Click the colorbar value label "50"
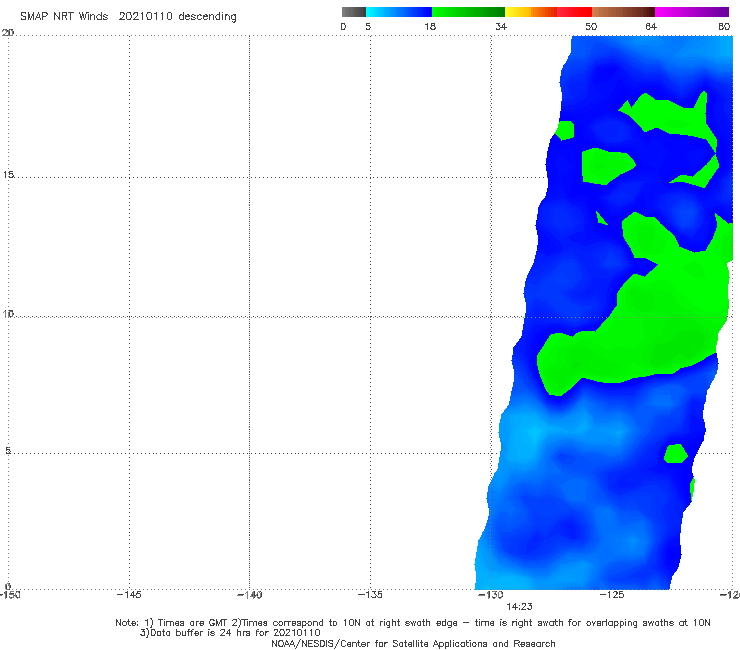 point(591,27)
